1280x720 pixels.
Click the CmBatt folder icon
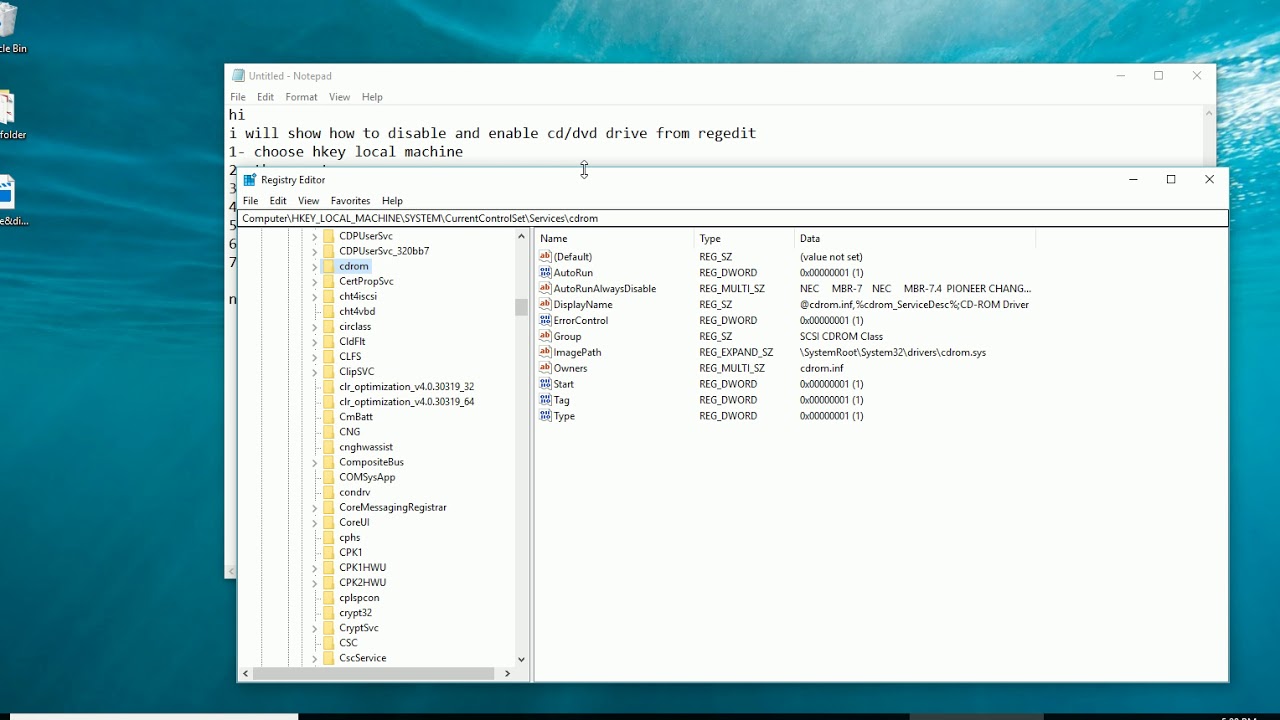(329, 417)
